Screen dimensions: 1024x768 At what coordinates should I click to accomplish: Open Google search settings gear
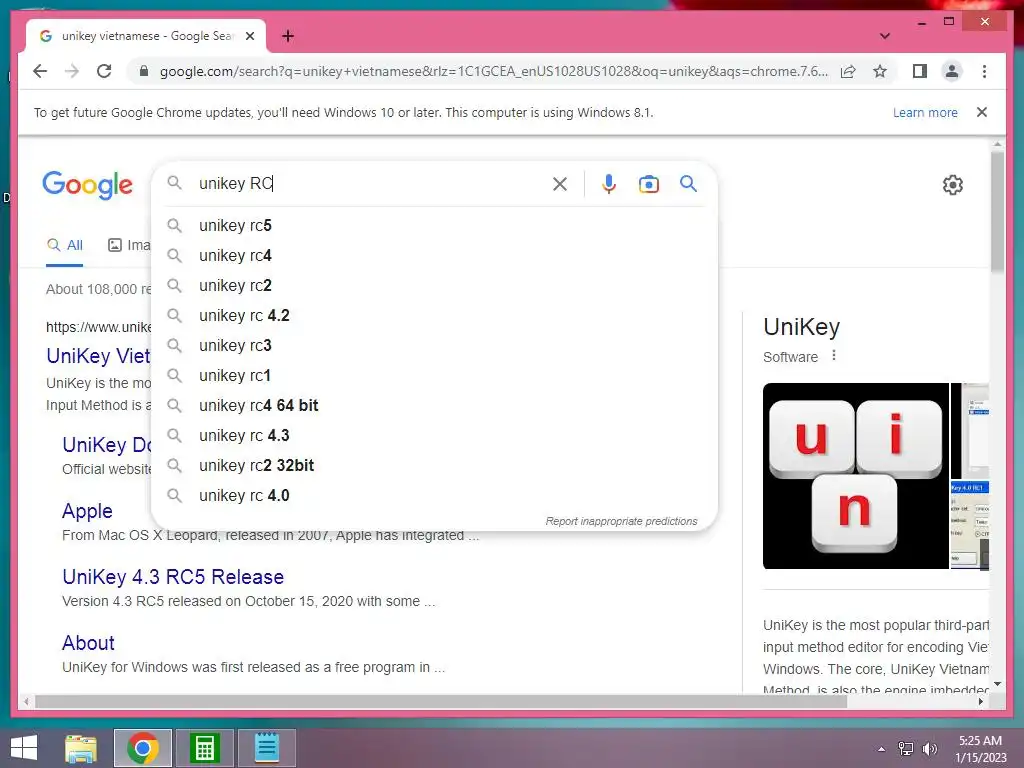[x=953, y=185]
